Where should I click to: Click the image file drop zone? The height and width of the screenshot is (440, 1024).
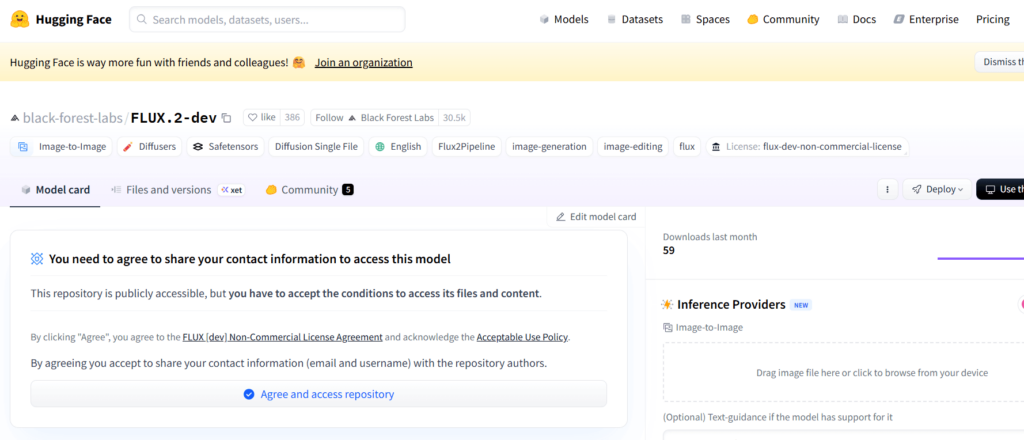843,373
